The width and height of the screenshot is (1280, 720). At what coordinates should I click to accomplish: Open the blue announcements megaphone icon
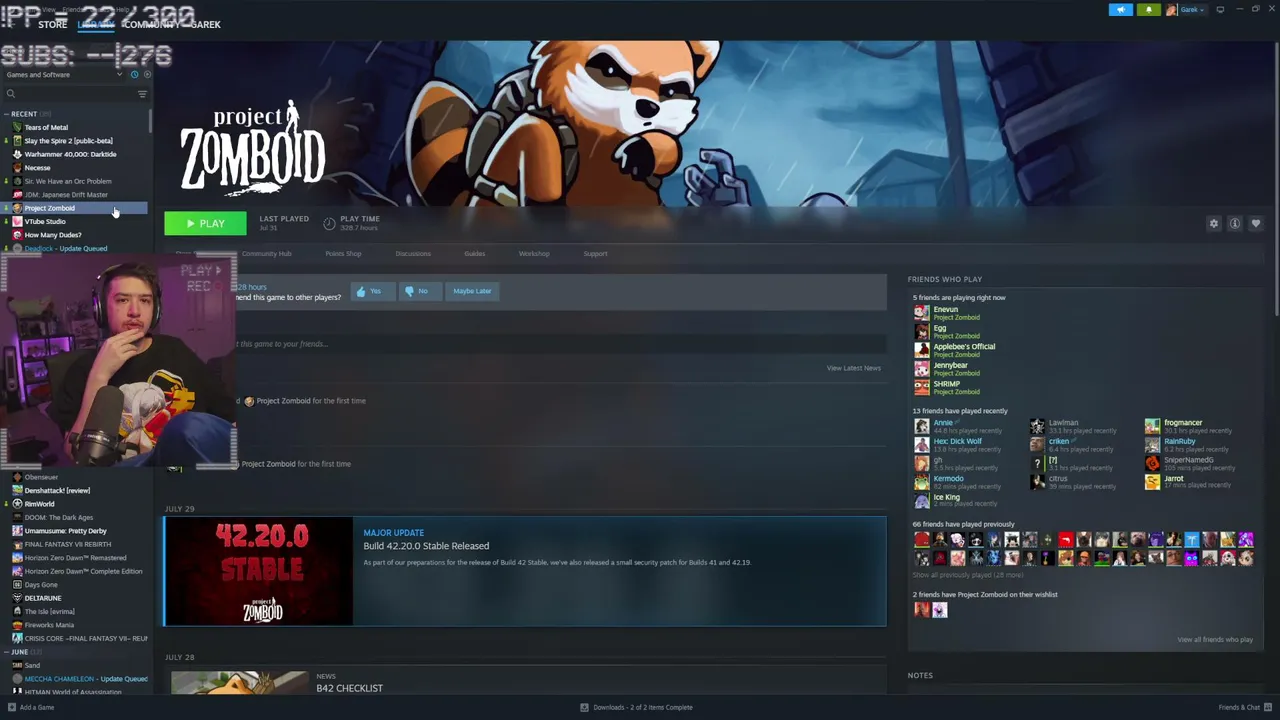tap(1120, 10)
